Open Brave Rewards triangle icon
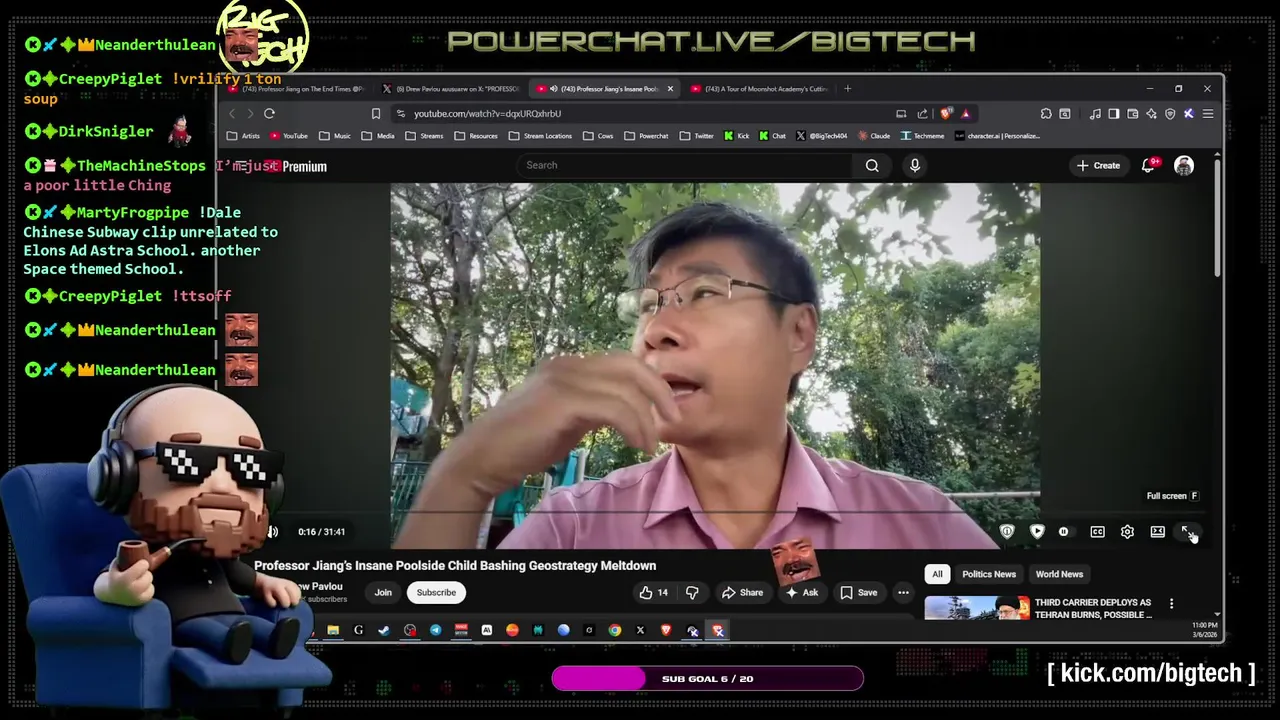The height and width of the screenshot is (720, 1280). [965, 114]
